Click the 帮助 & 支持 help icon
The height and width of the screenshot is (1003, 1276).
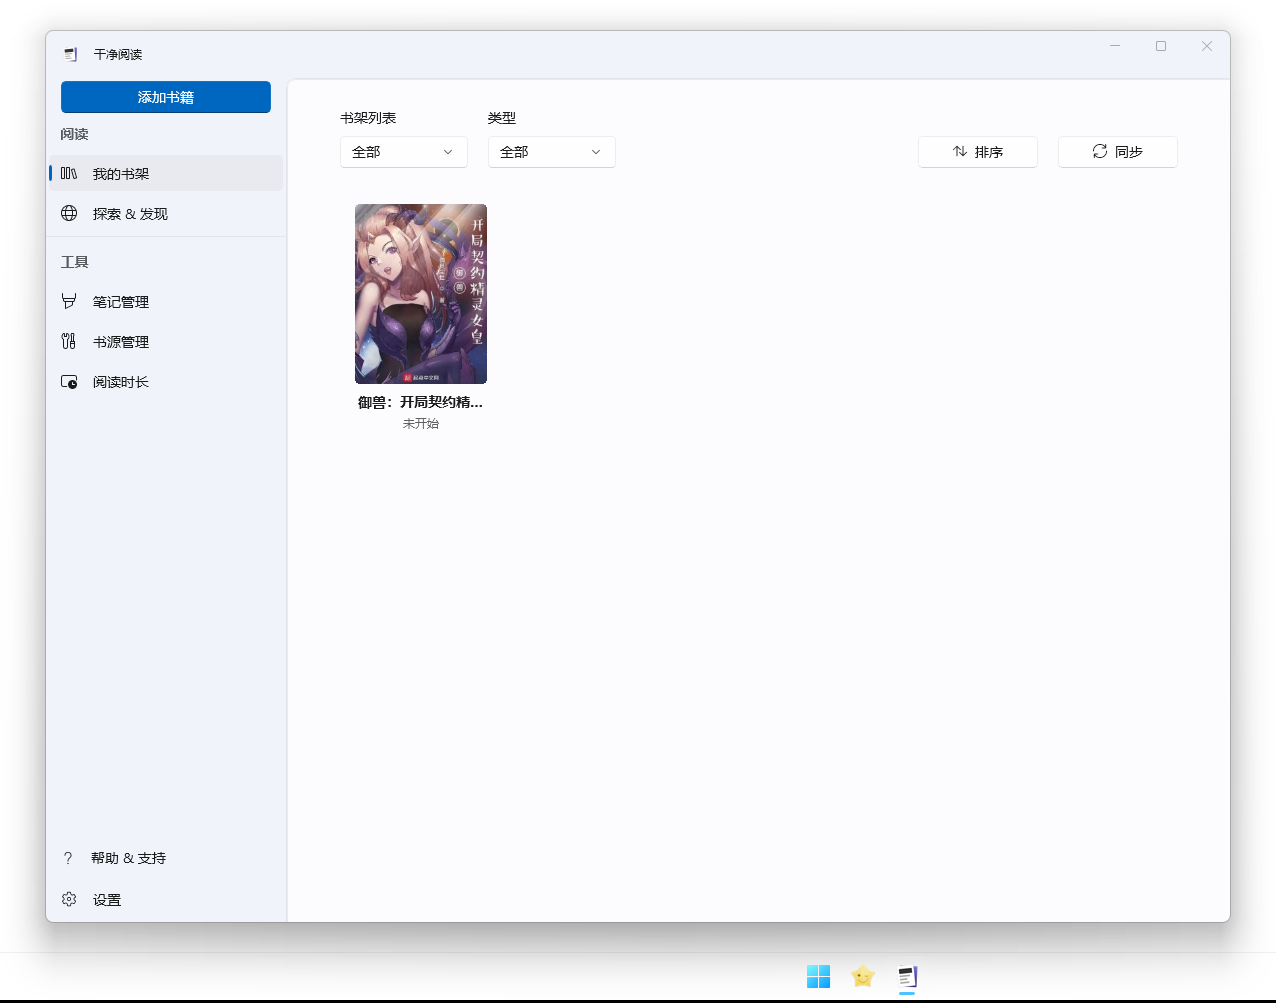67,857
